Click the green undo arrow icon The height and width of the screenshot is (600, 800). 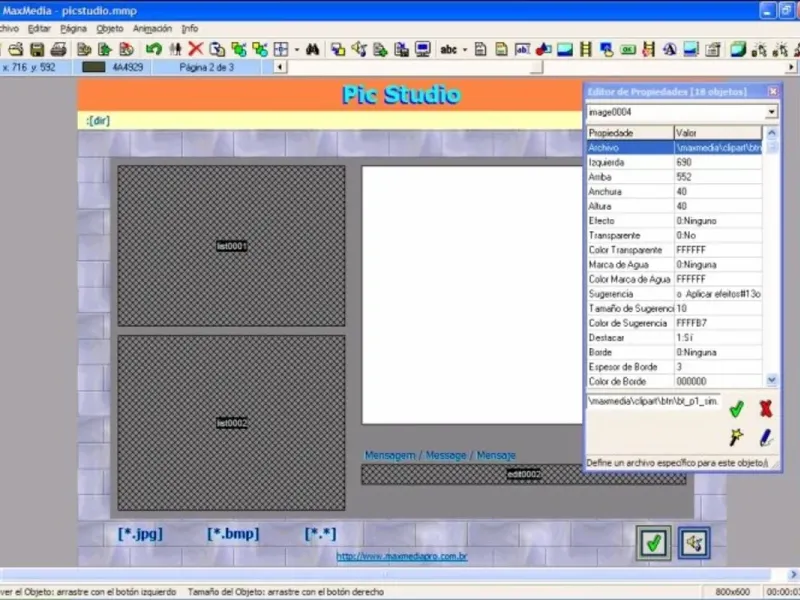click(154, 49)
